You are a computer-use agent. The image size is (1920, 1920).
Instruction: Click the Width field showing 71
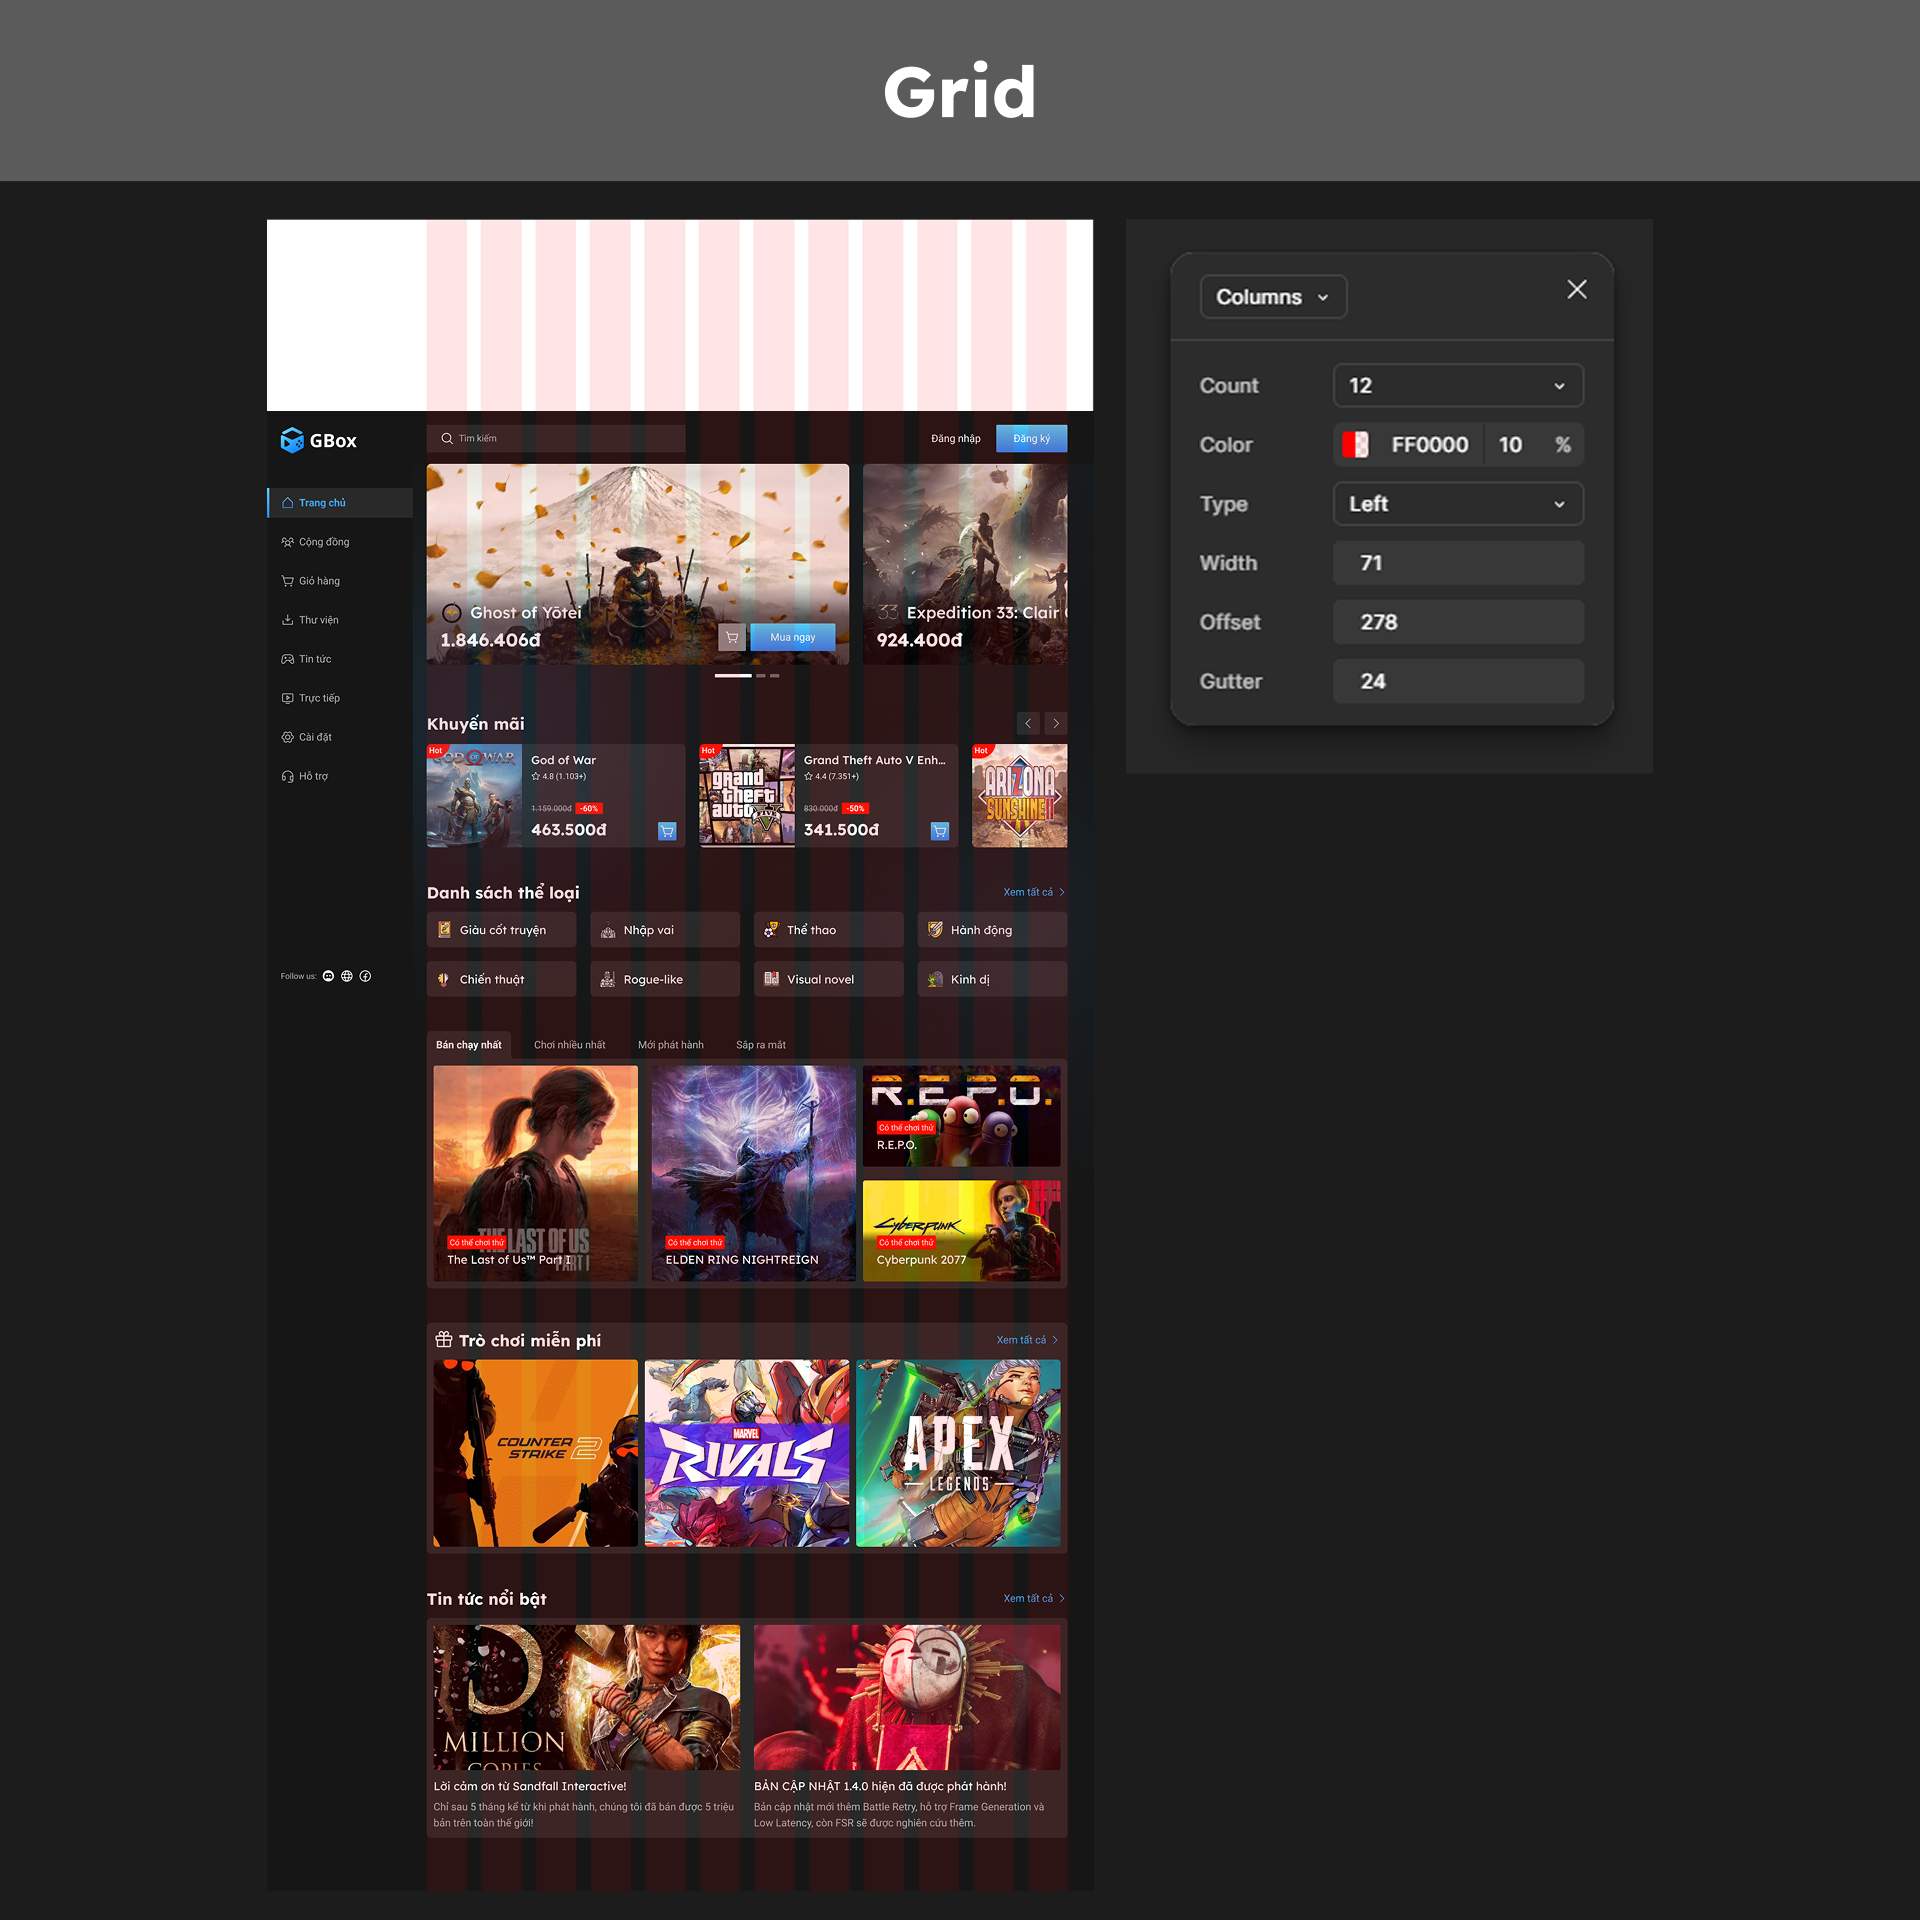tap(1458, 563)
